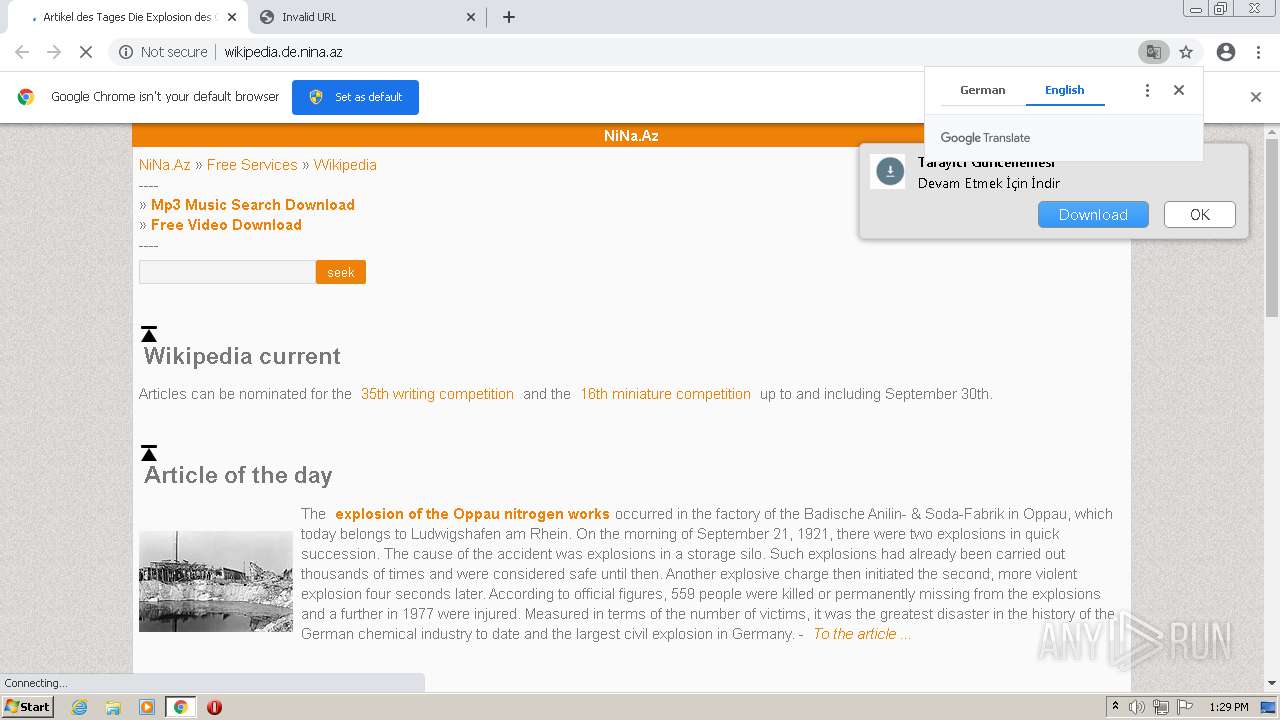Click the Oppau explosion photo thumbnail
1280x720 pixels.
[216, 581]
